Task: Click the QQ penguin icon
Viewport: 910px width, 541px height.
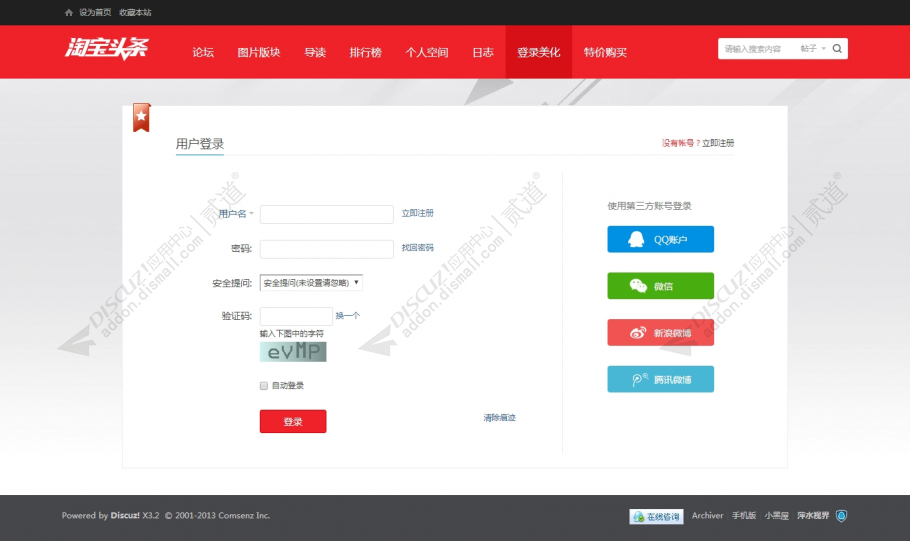Action: [636, 239]
